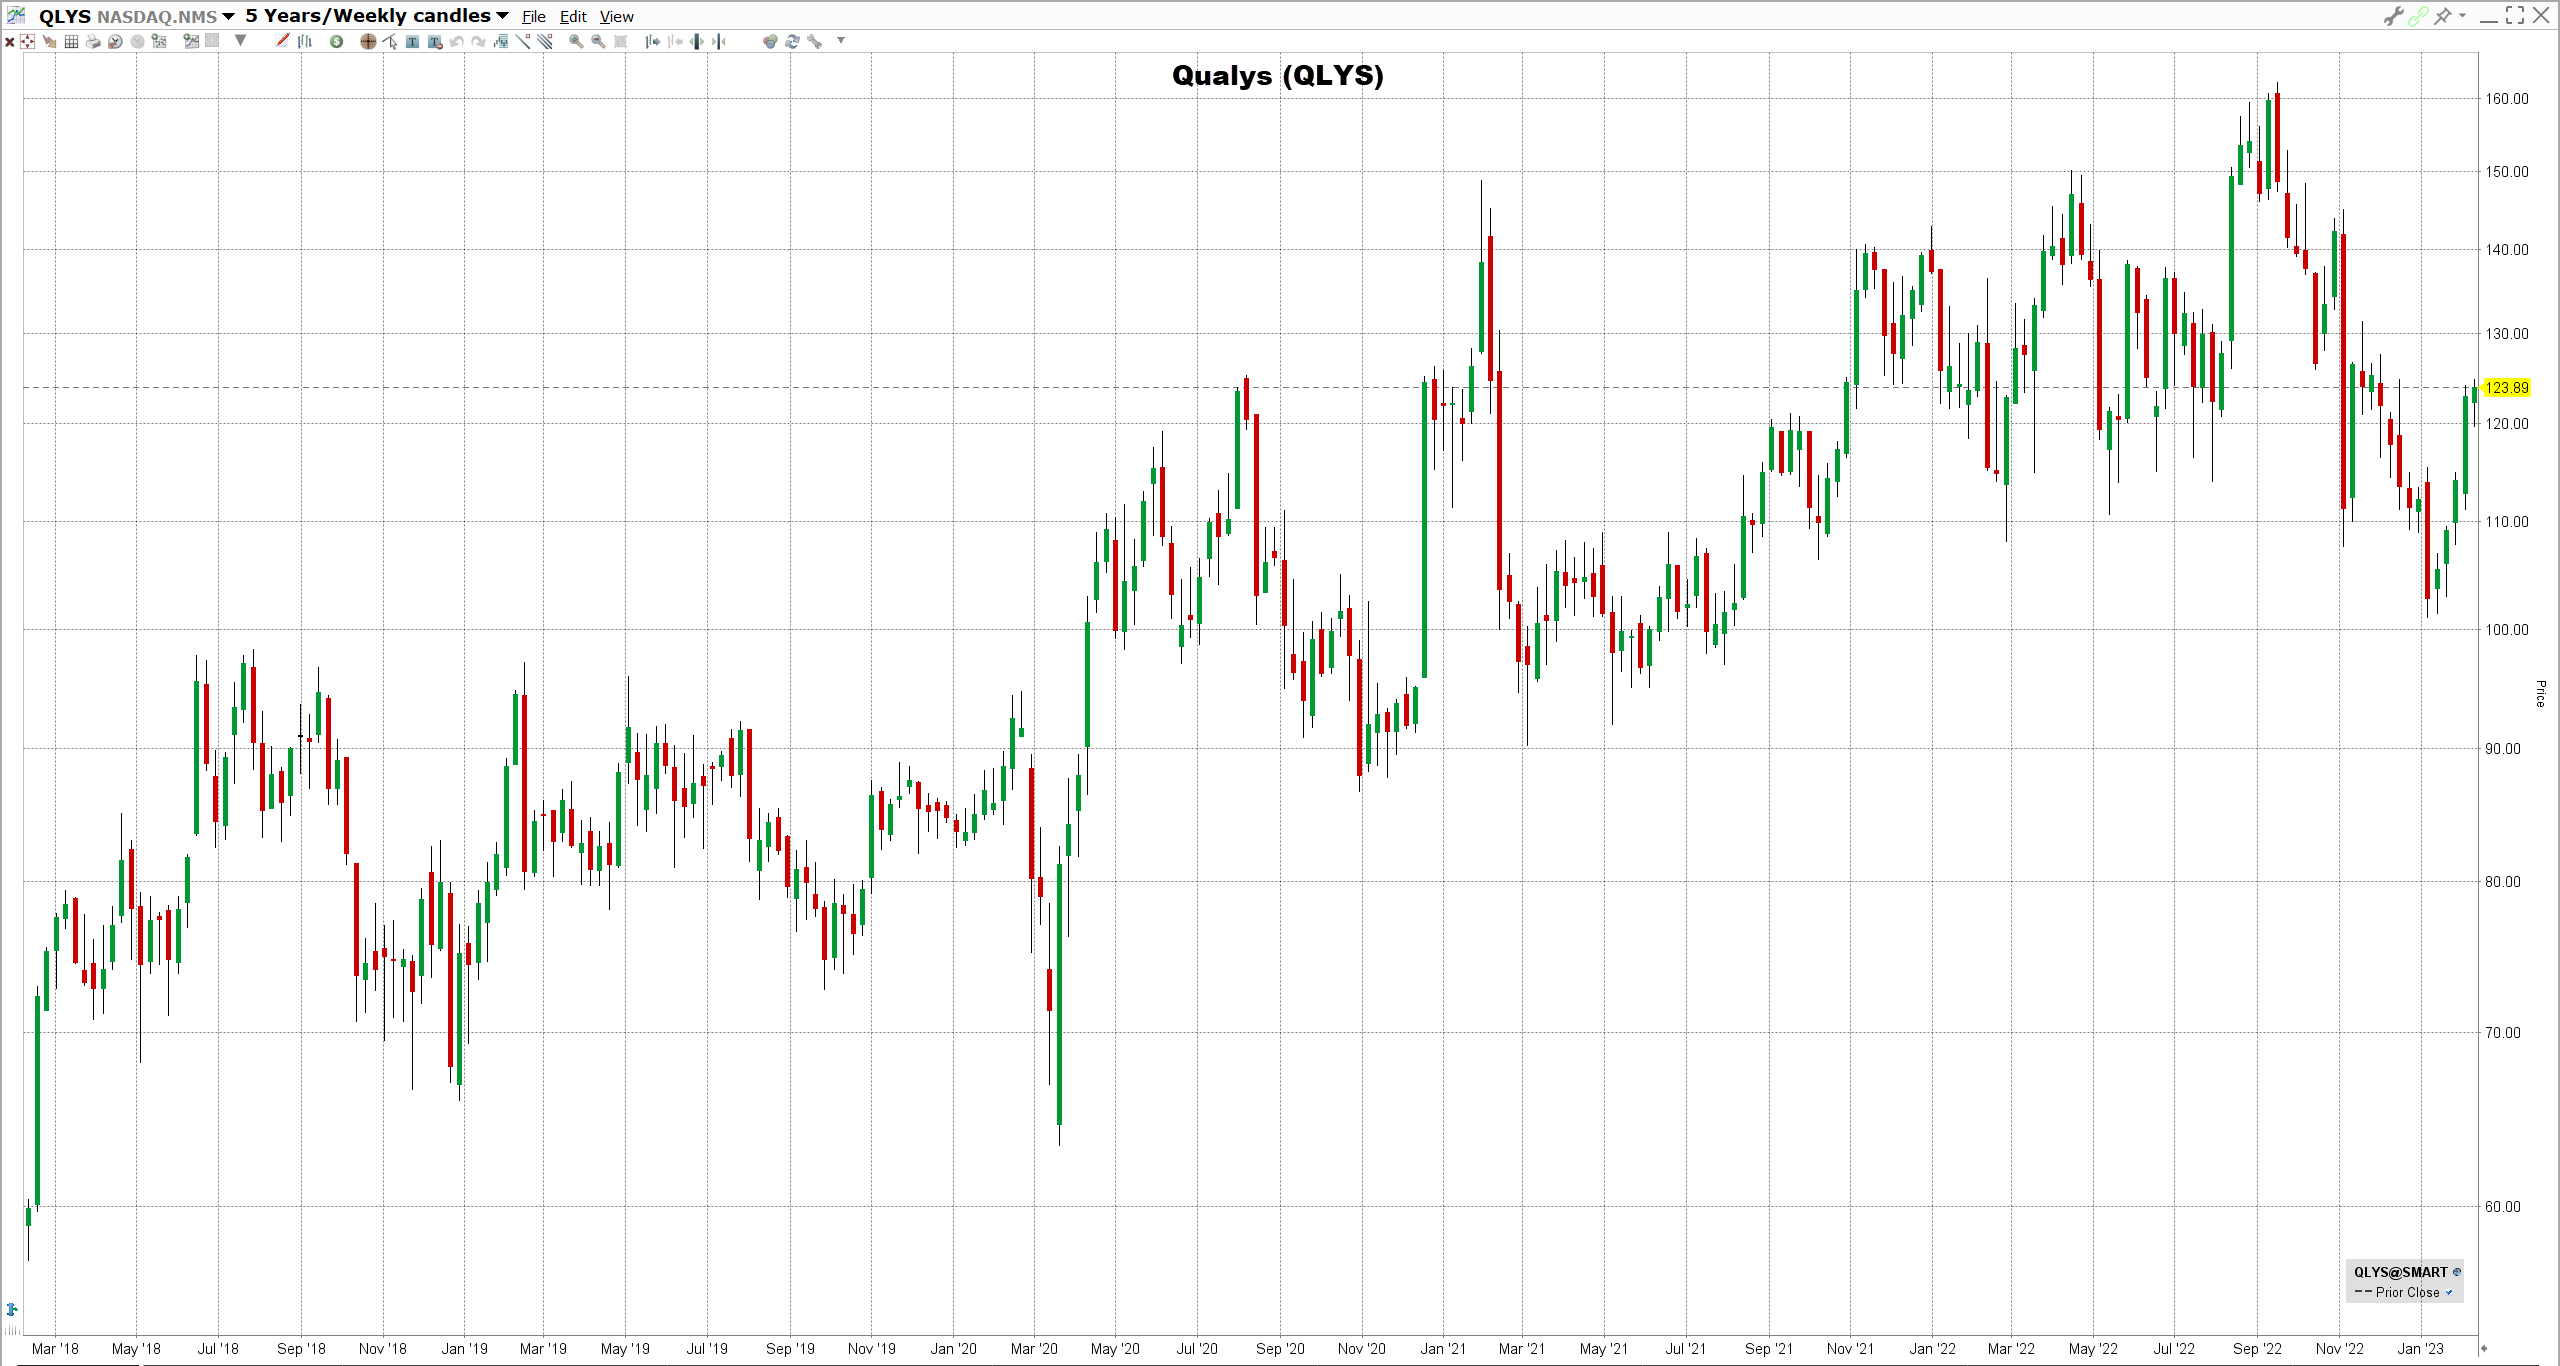Click the green dollar sign icon

tap(336, 41)
